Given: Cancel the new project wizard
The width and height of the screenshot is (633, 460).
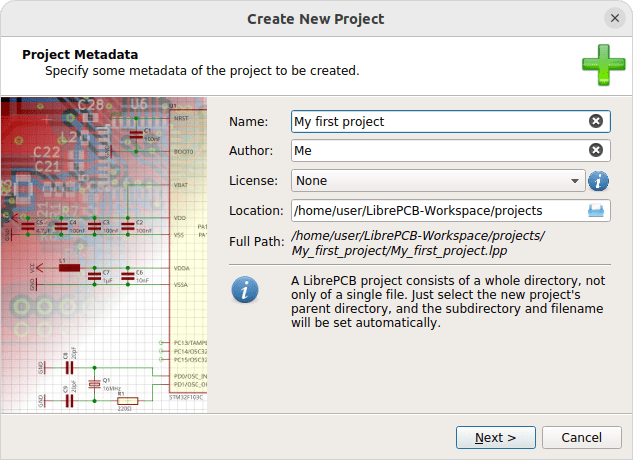Looking at the screenshot, I should pyautogui.click(x=581, y=437).
